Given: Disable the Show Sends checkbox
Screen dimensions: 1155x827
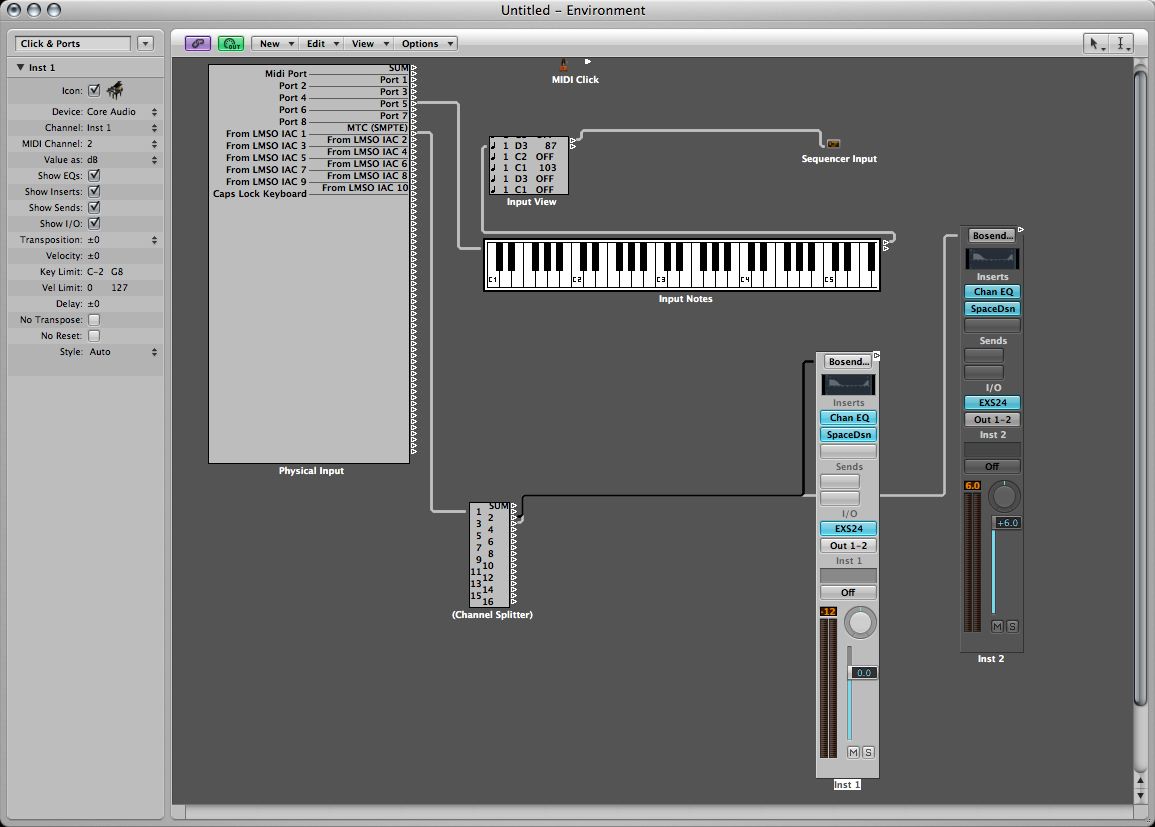Looking at the screenshot, I should click(94, 208).
